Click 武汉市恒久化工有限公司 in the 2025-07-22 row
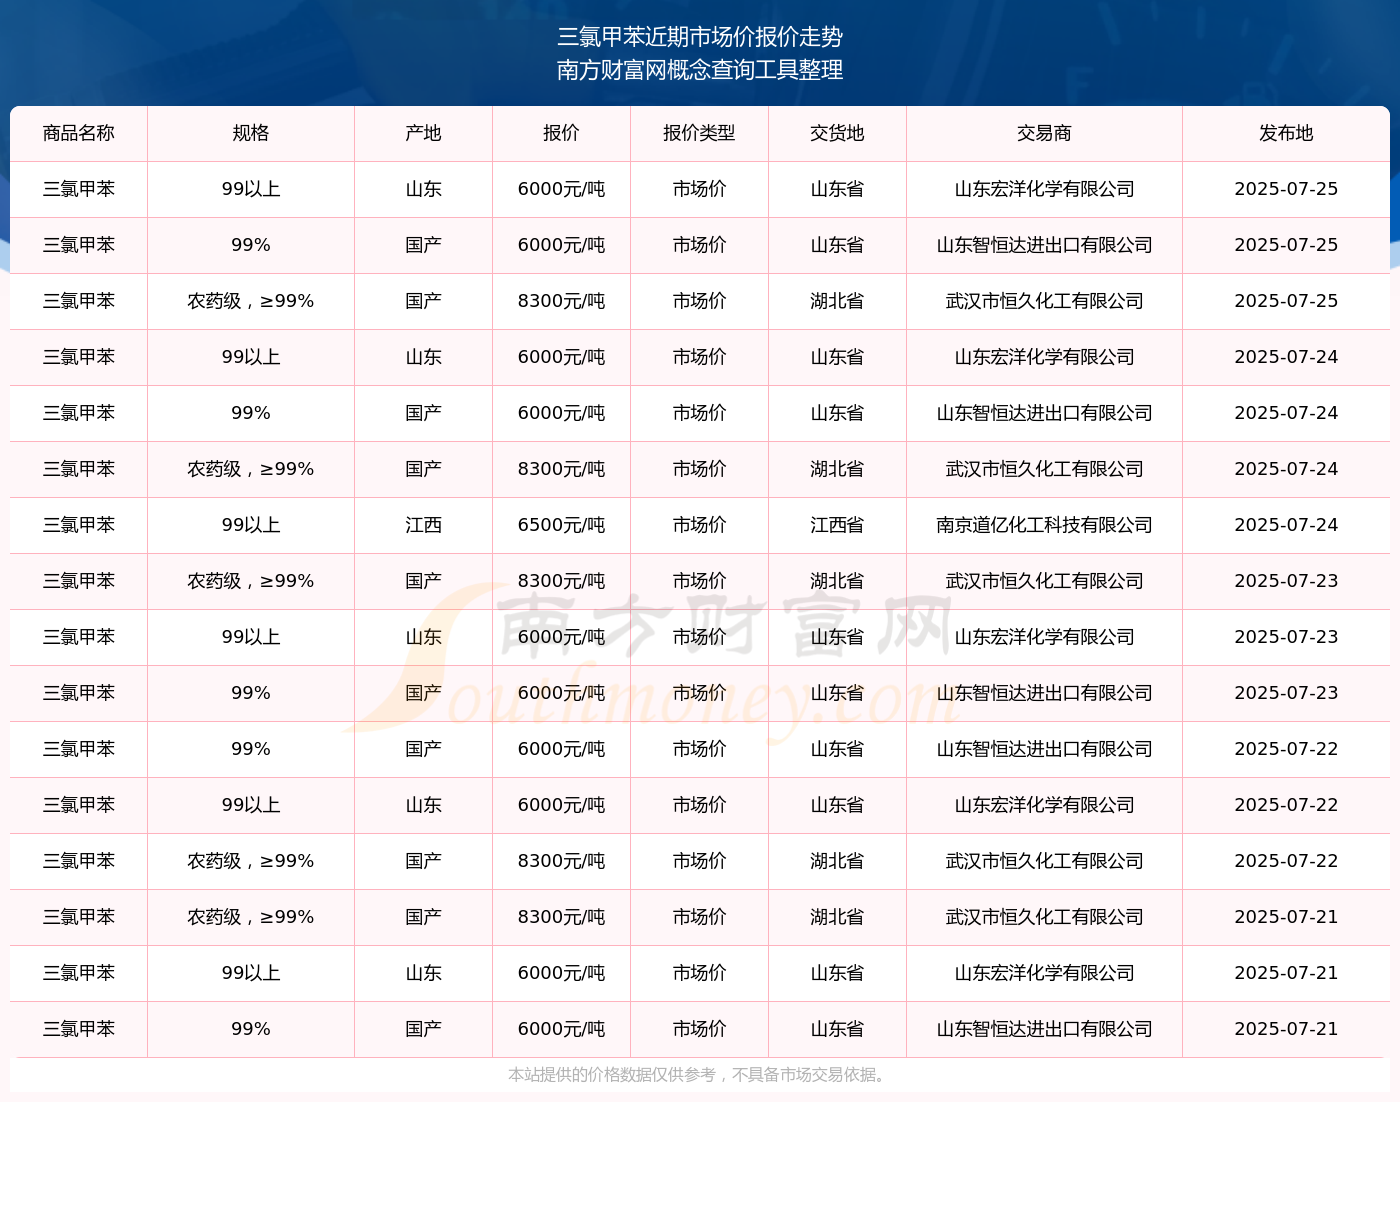 (x=1045, y=861)
